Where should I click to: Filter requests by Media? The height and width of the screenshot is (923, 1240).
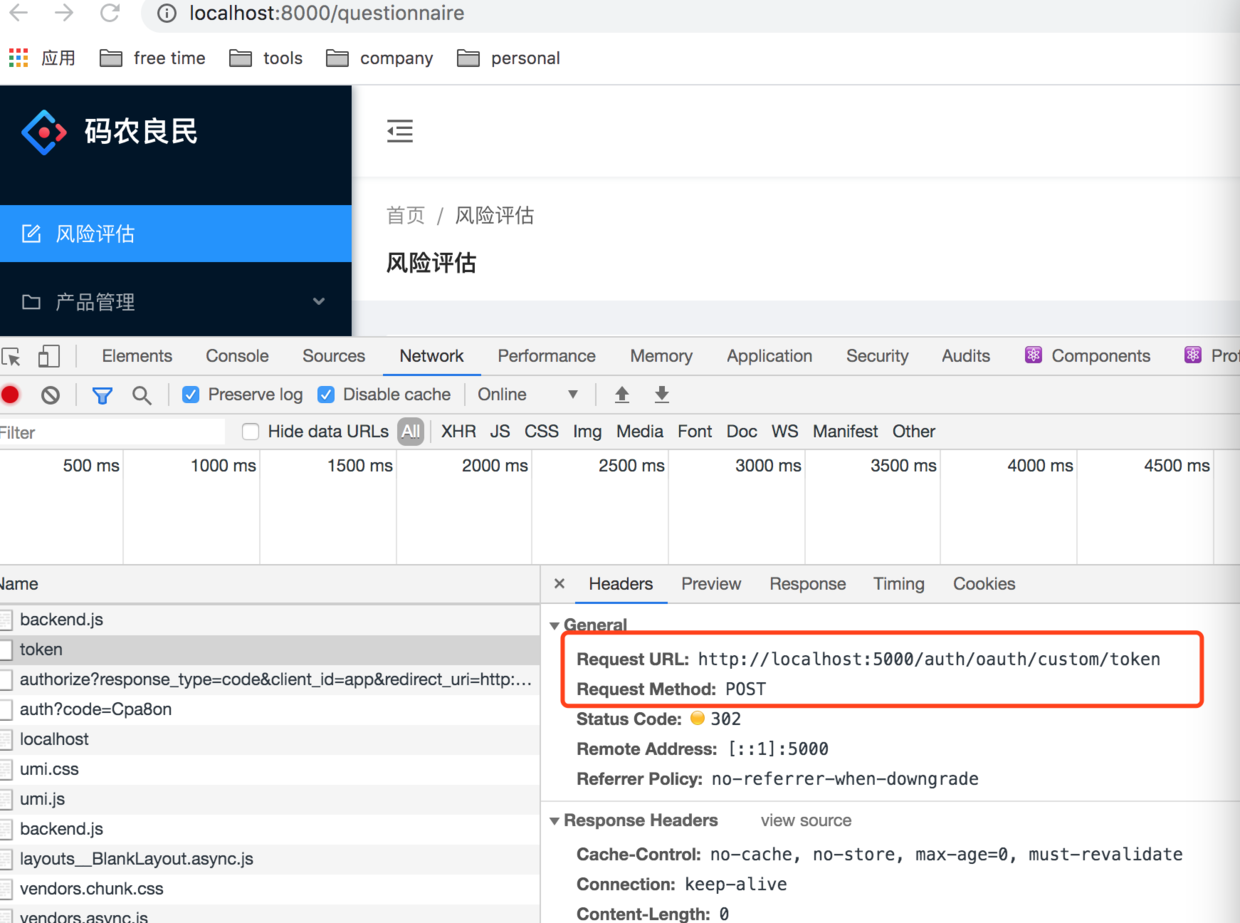640,432
